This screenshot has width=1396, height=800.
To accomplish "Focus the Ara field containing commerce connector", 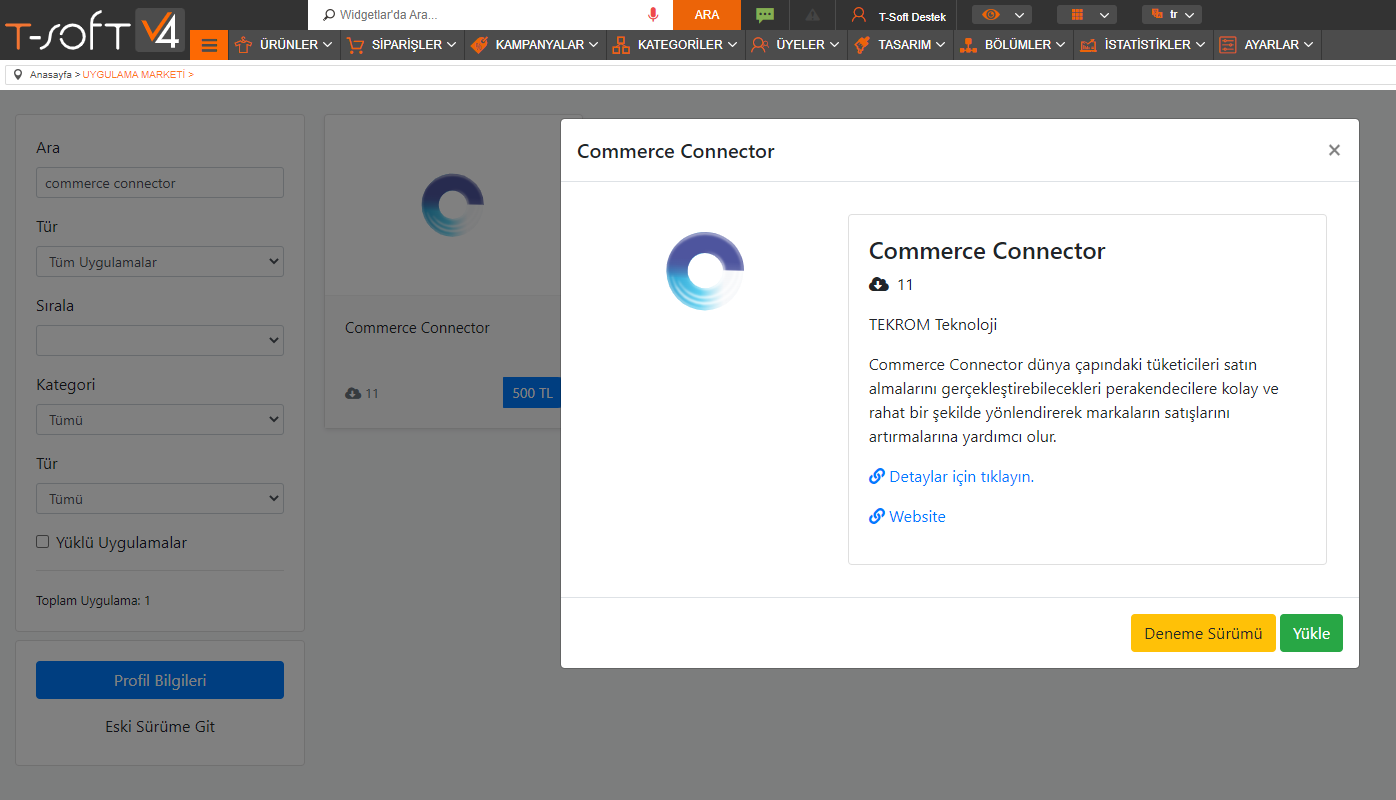I will [x=160, y=183].
